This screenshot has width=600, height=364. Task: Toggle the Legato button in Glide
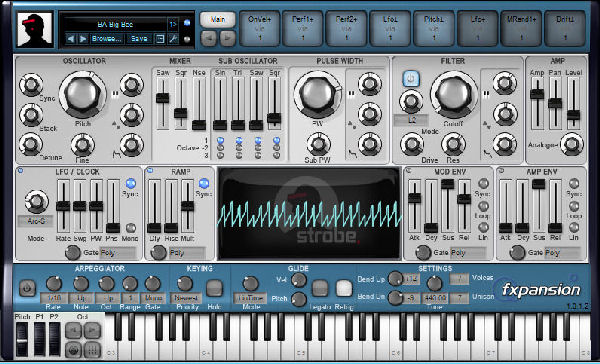320,288
